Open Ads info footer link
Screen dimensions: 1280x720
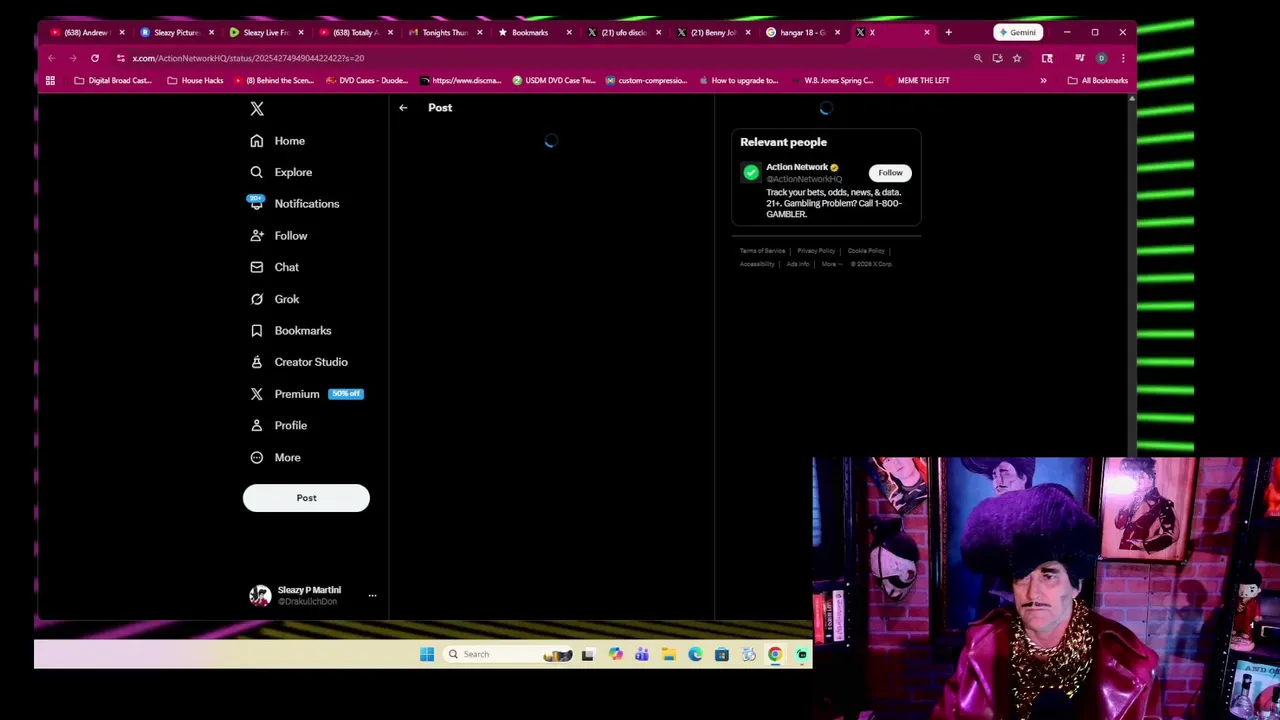[798, 264]
